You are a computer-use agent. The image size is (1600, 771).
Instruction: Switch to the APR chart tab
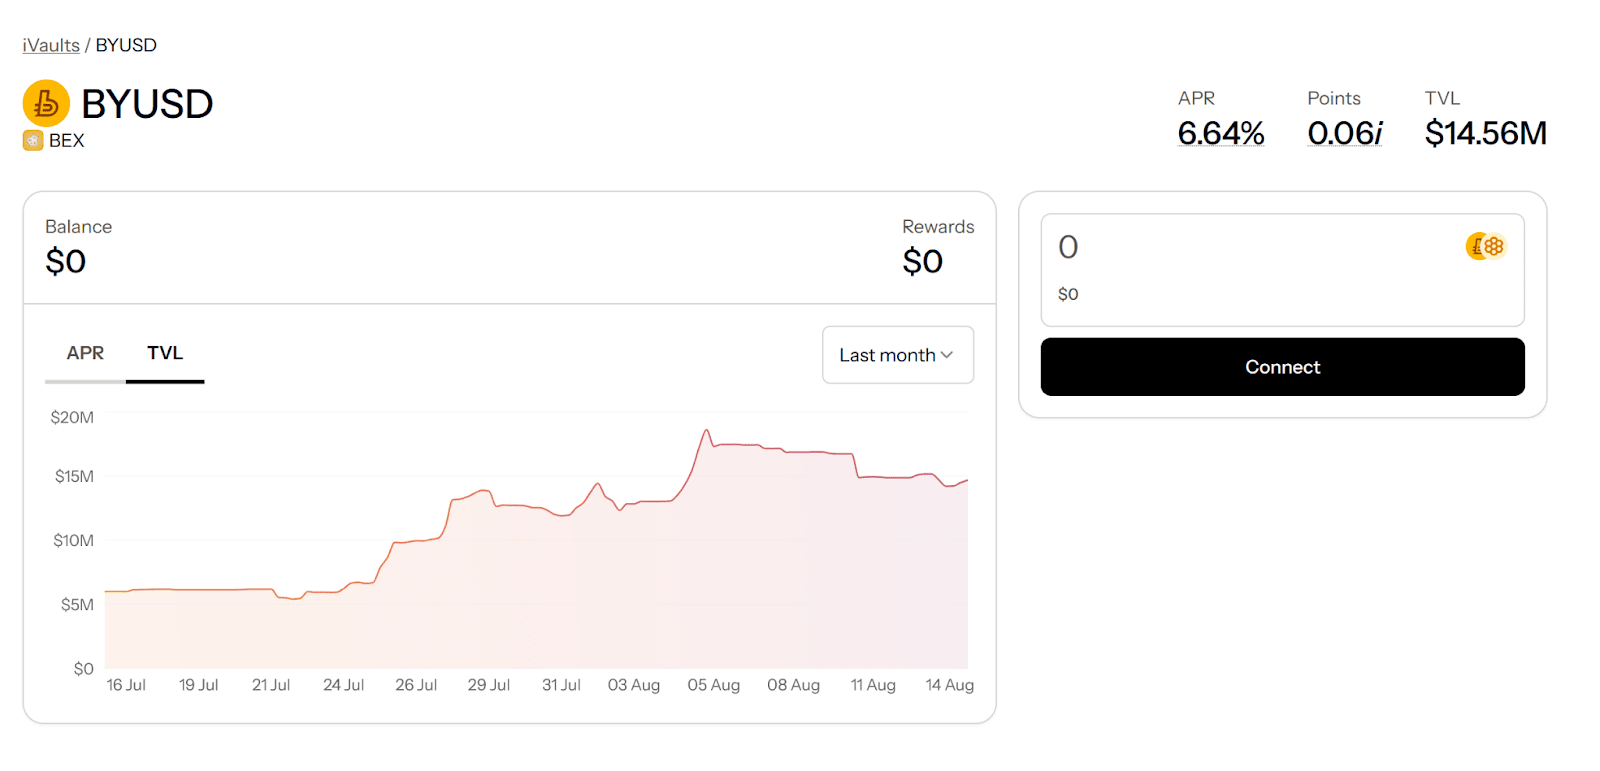click(85, 353)
